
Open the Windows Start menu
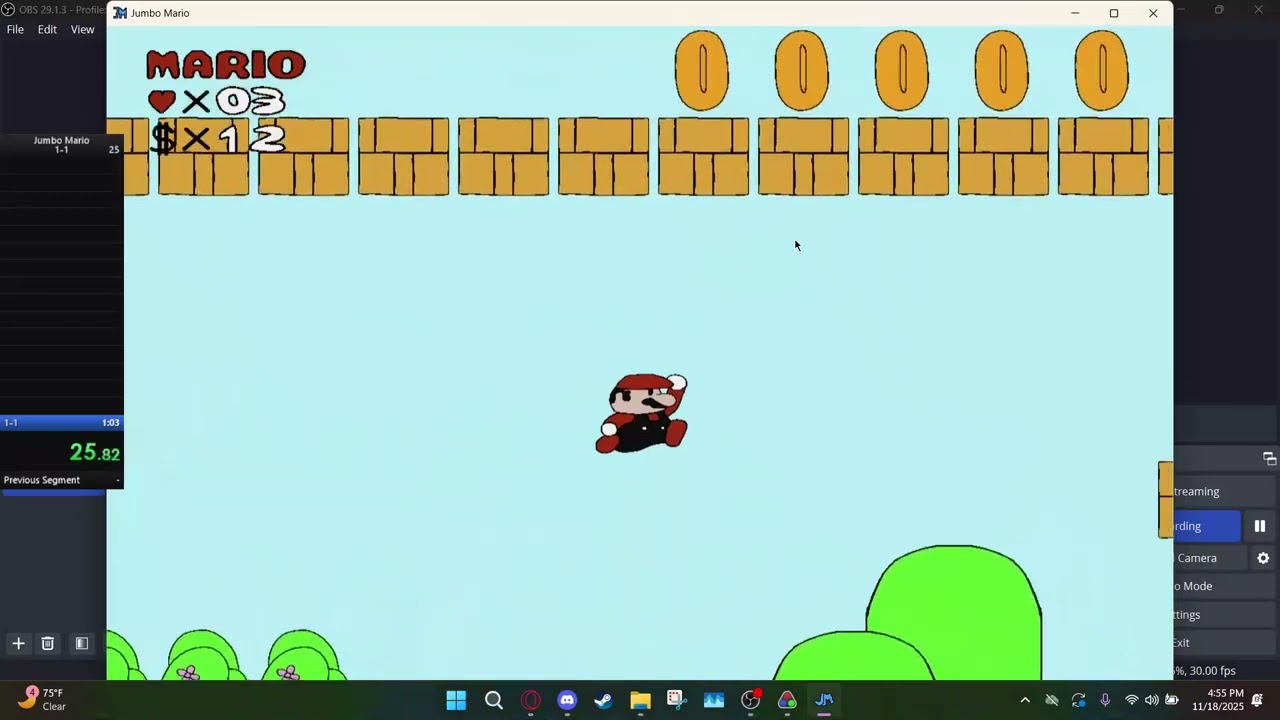pos(456,700)
